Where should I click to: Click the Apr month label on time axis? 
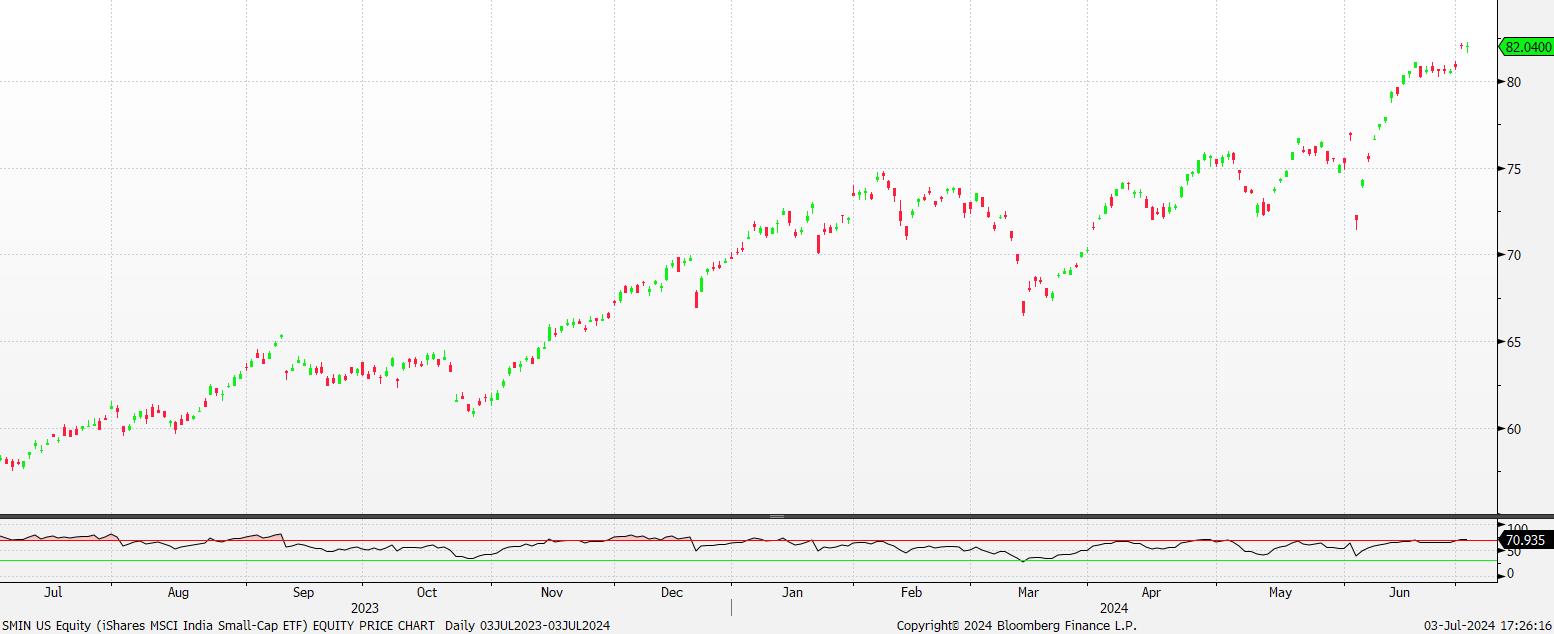[x=1151, y=592]
